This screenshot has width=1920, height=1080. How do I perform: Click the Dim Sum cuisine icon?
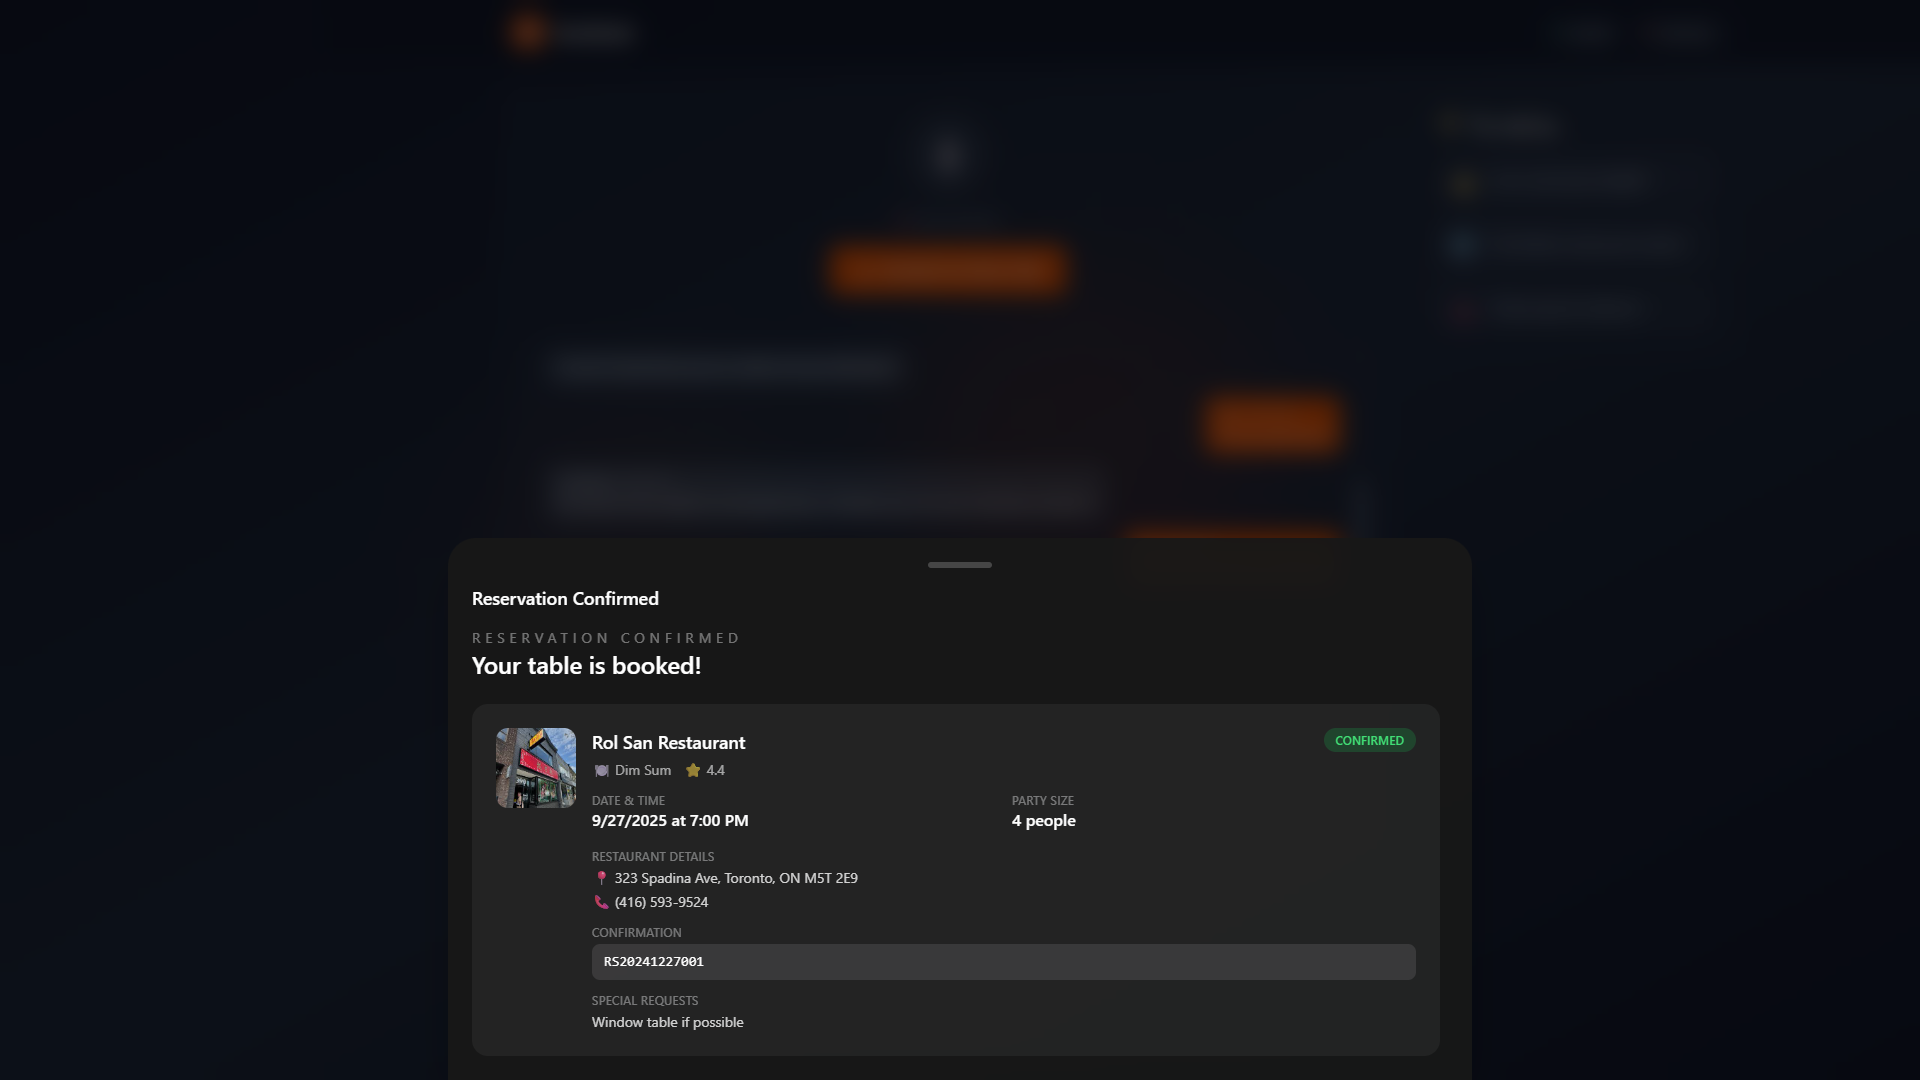pyautogui.click(x=601, y=770)
